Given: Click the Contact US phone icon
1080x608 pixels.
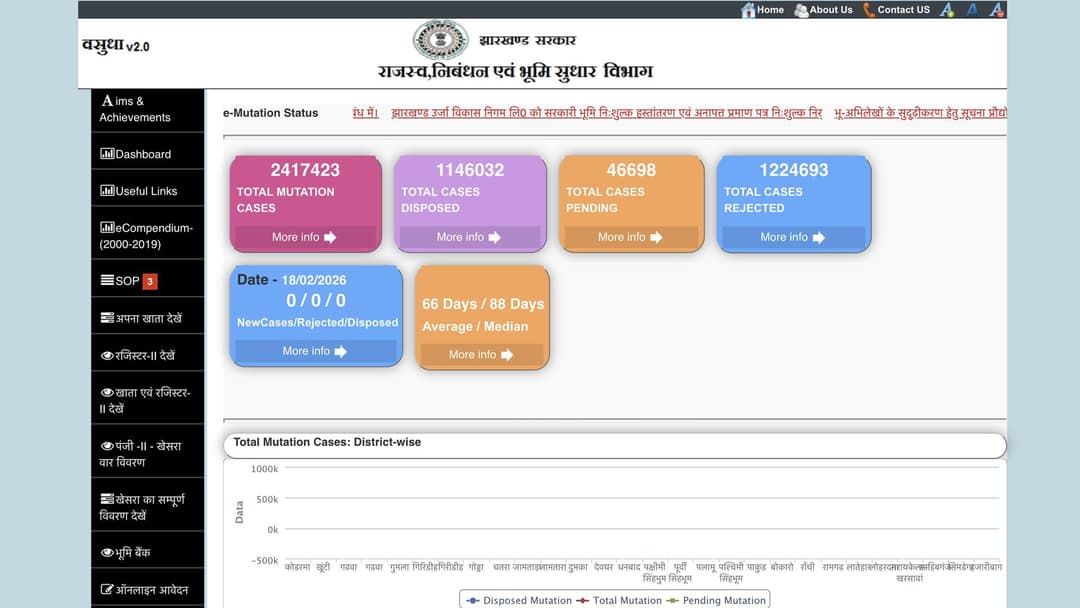Looking at the screenshot, I should [869, 10].
